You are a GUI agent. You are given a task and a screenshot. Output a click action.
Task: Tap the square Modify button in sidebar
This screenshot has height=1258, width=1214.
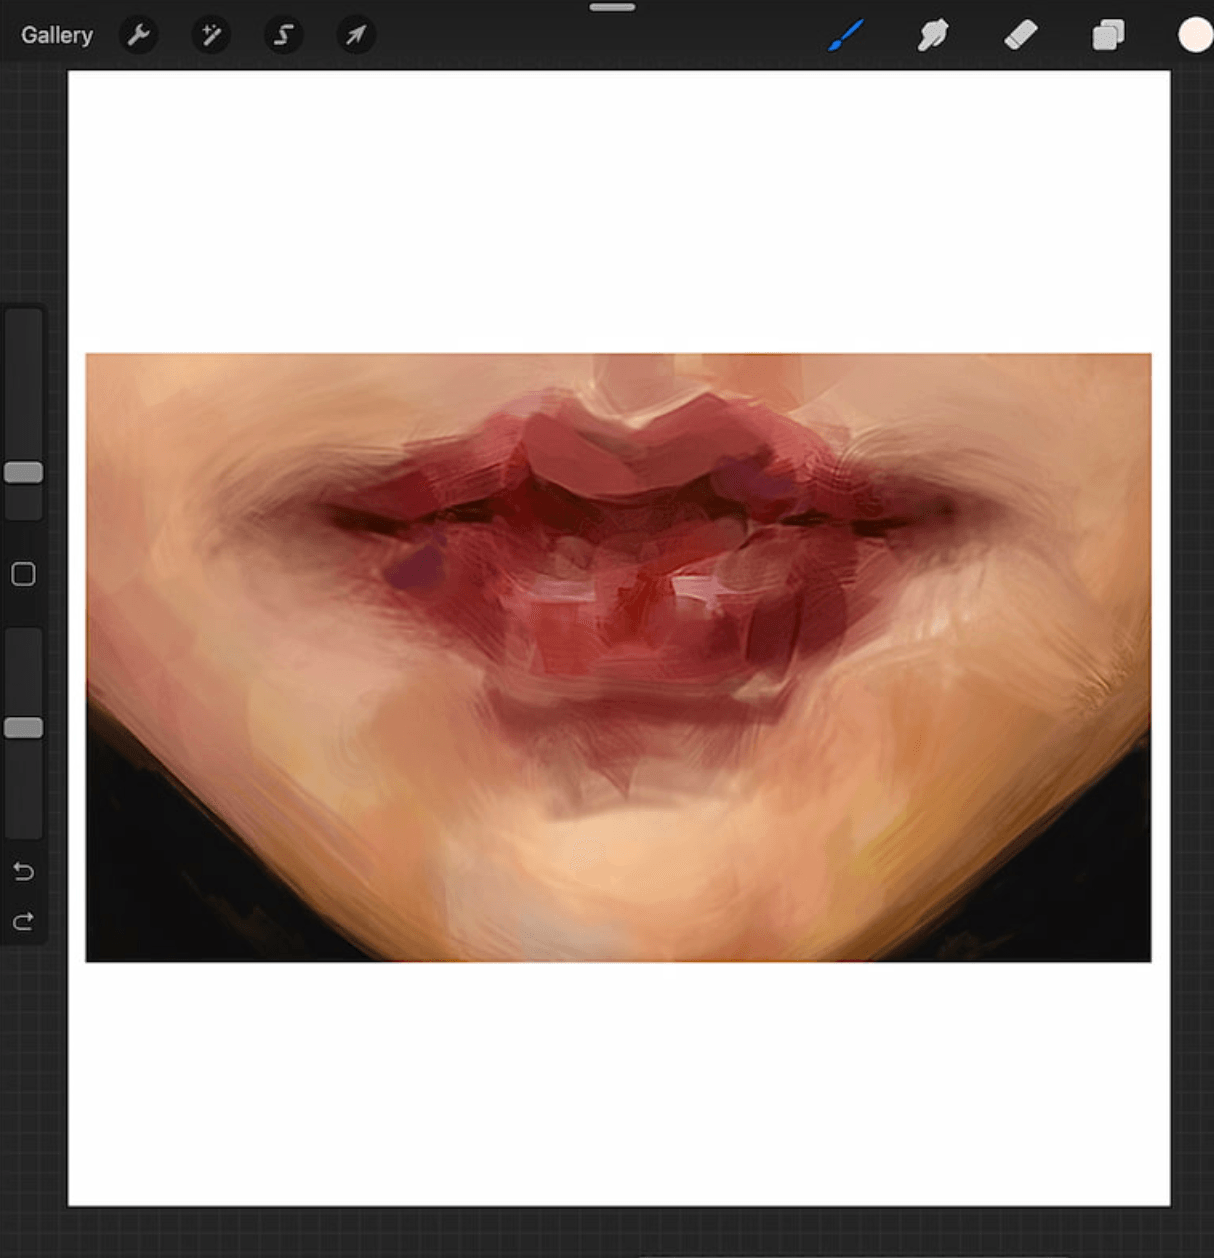click(23, 574)
